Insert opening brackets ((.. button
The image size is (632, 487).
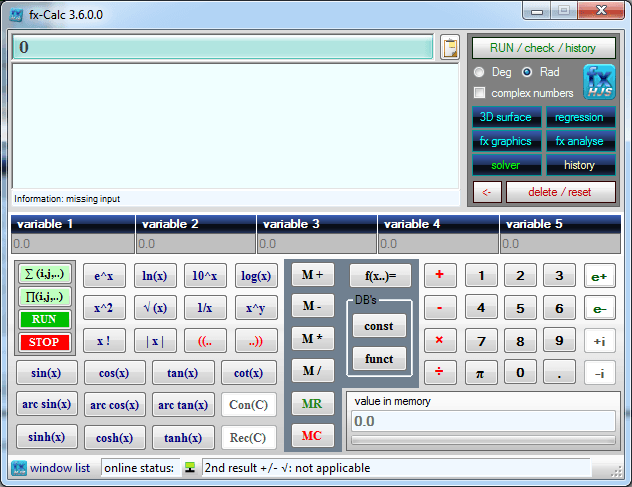(205, 341)
